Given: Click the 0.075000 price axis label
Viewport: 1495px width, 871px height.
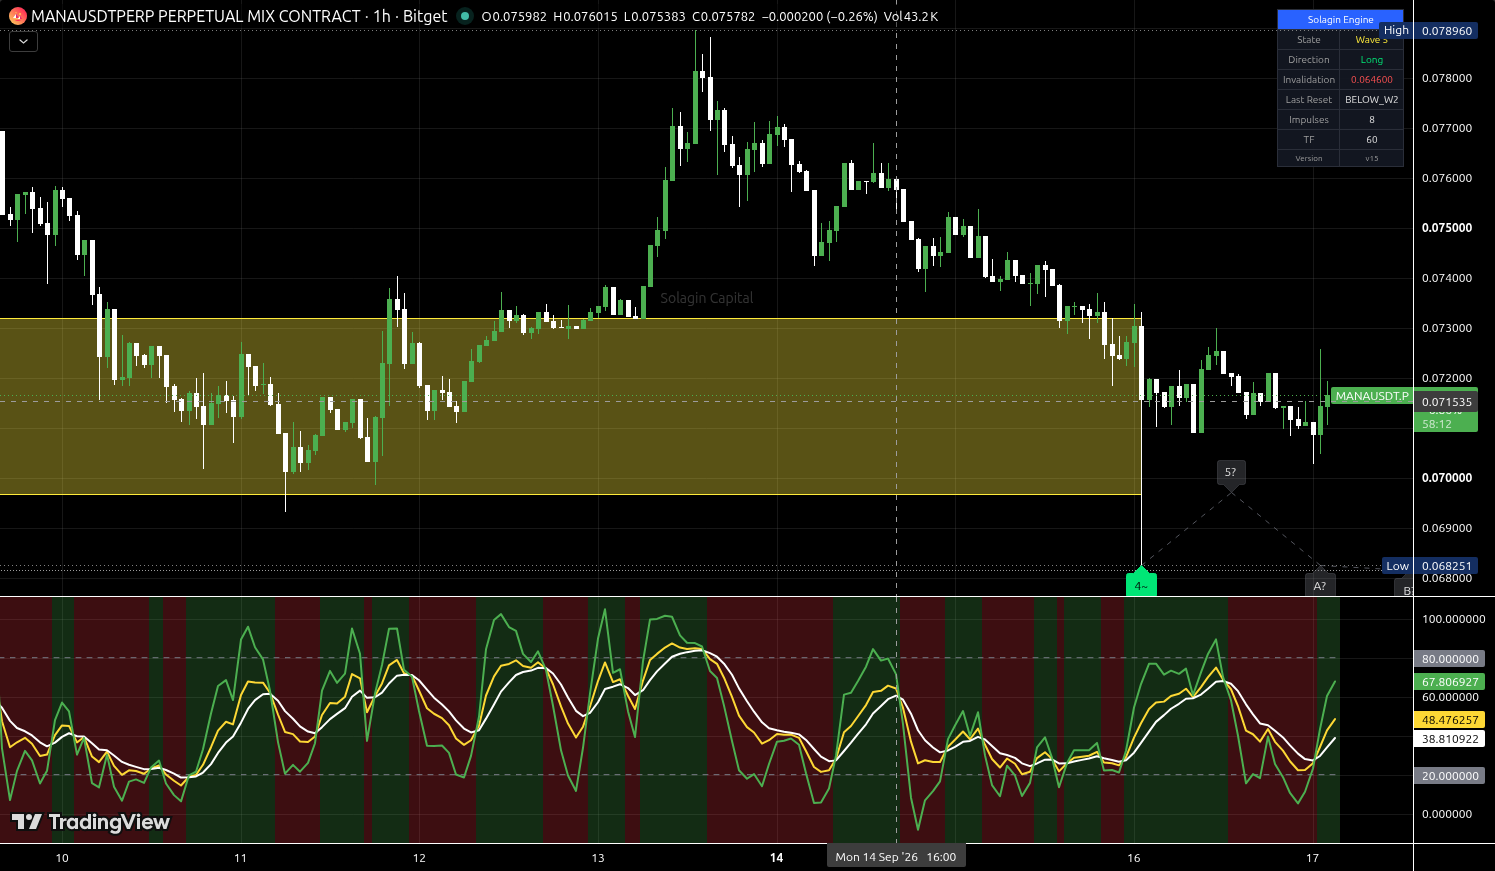Looking at the screenshot, I should coord(1447,228).
